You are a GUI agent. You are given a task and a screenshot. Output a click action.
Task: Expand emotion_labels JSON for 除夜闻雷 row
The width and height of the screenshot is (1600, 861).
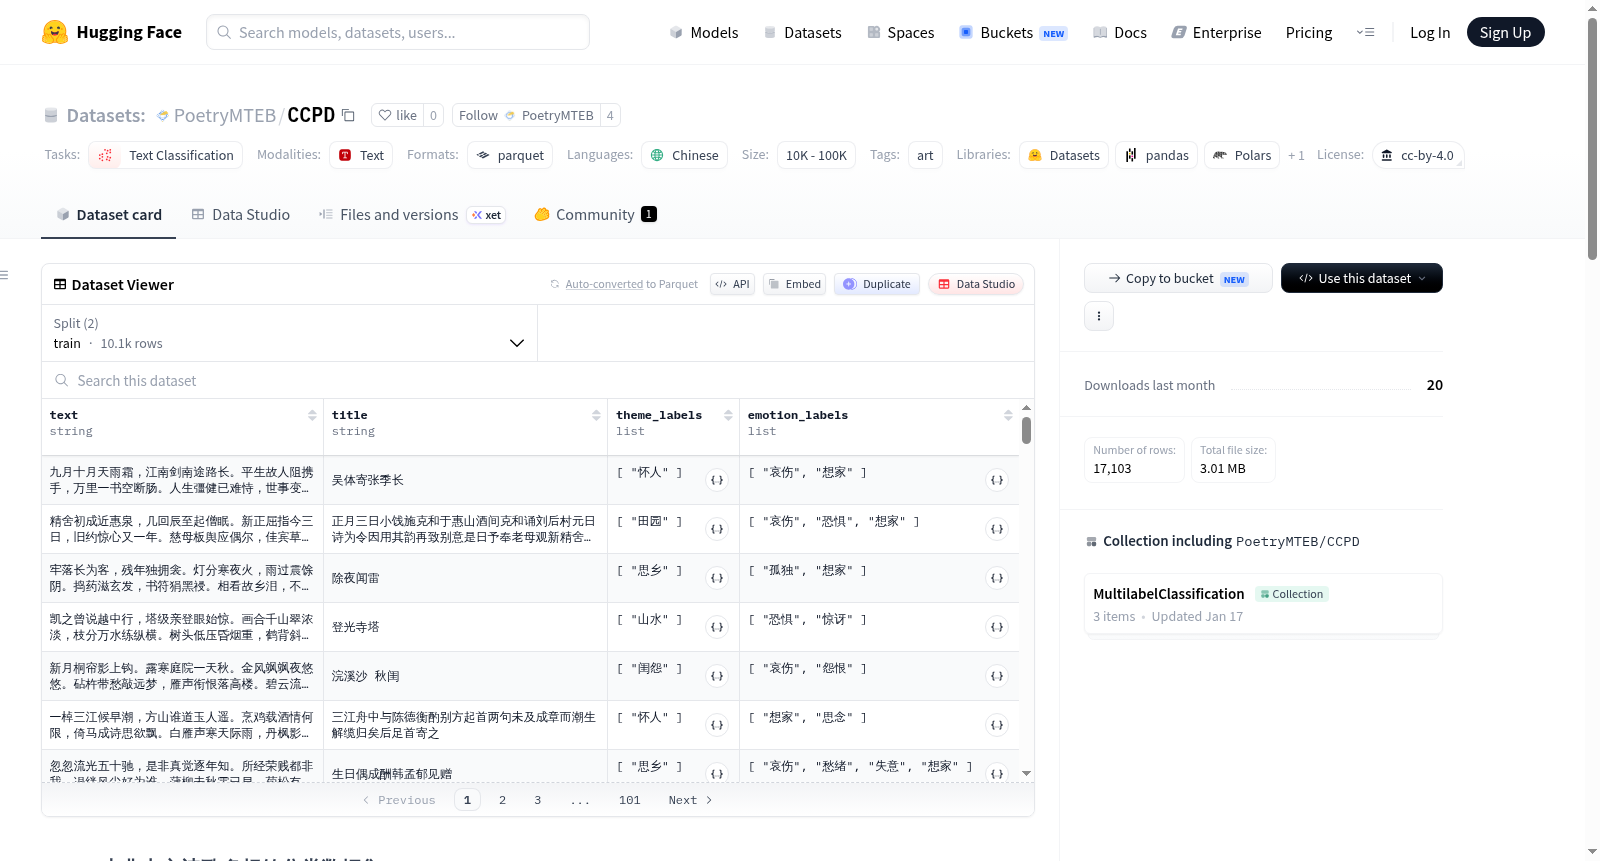(x=997, y=578)
